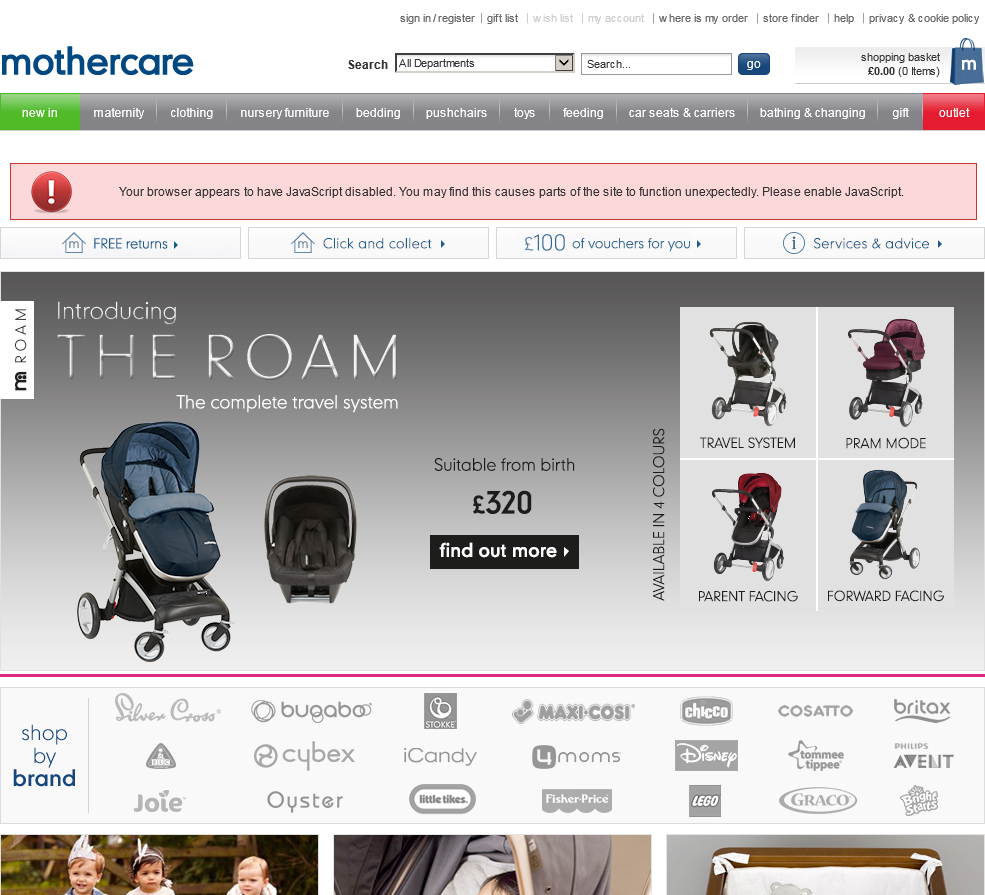Open the FREE returns banner

121,243
